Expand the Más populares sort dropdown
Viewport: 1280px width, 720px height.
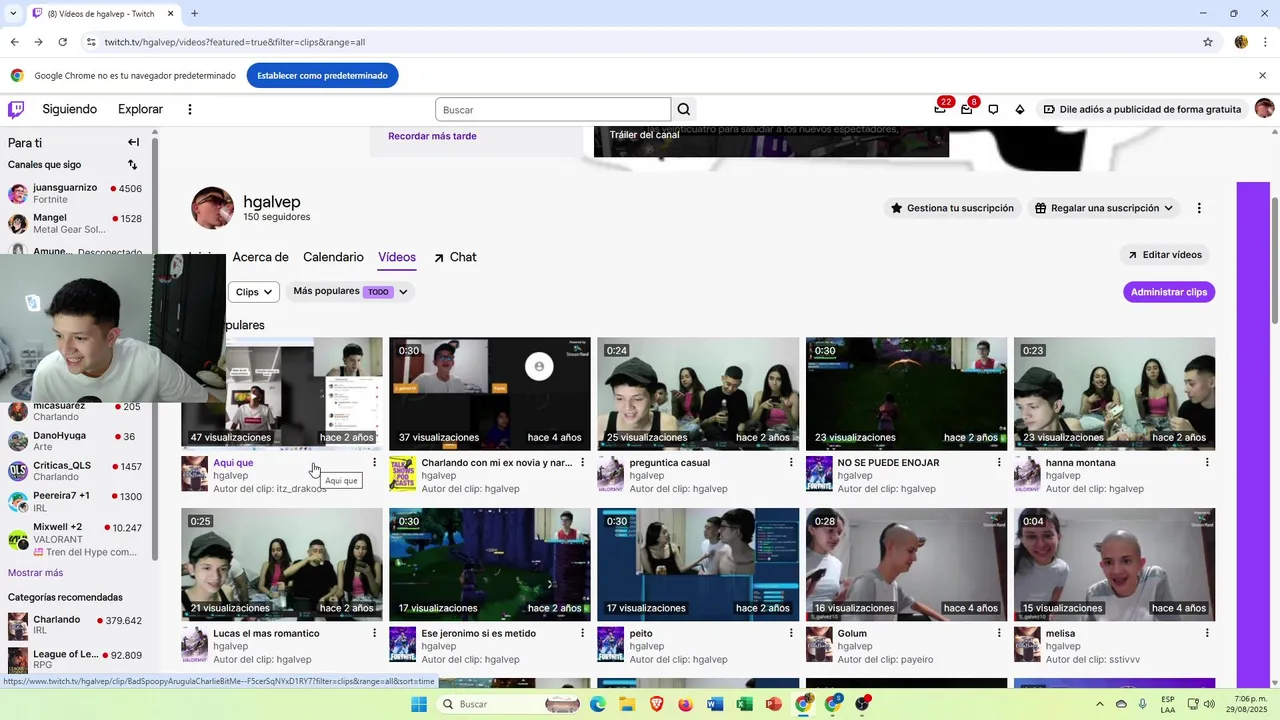pos(351,292)
